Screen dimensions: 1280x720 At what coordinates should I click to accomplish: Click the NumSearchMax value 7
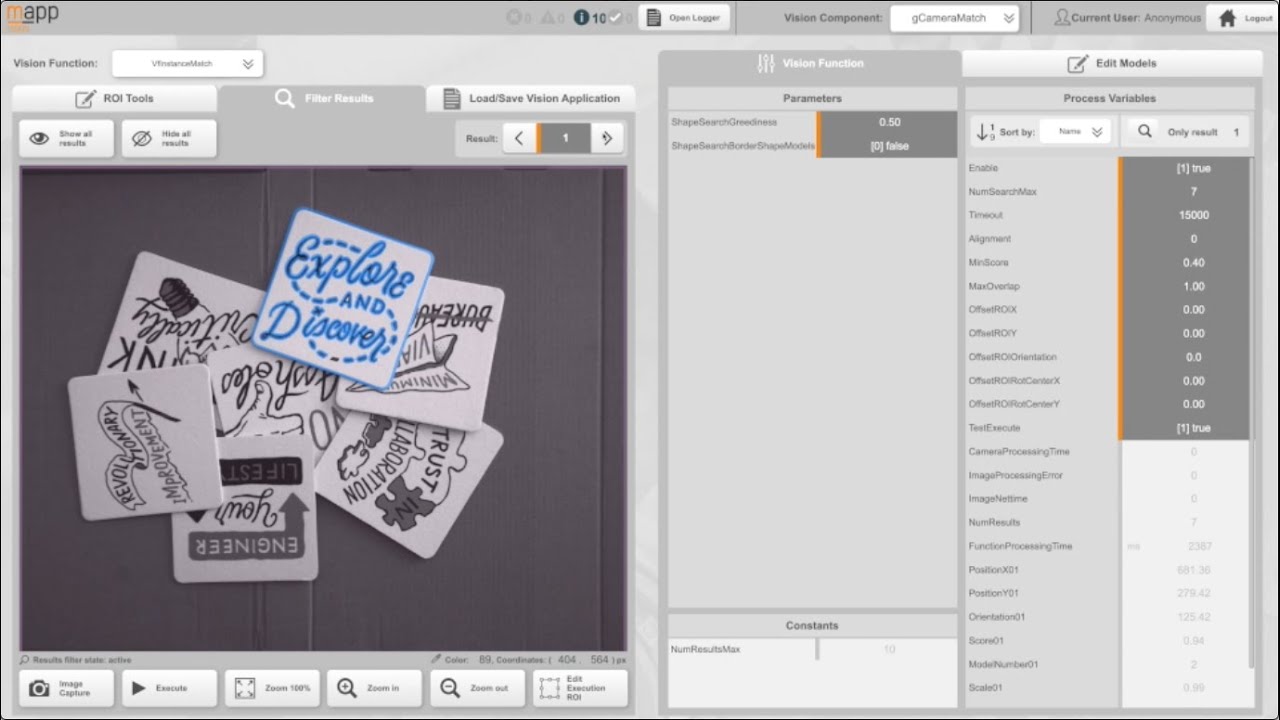pyautogui.click(x=1186, y=191)
